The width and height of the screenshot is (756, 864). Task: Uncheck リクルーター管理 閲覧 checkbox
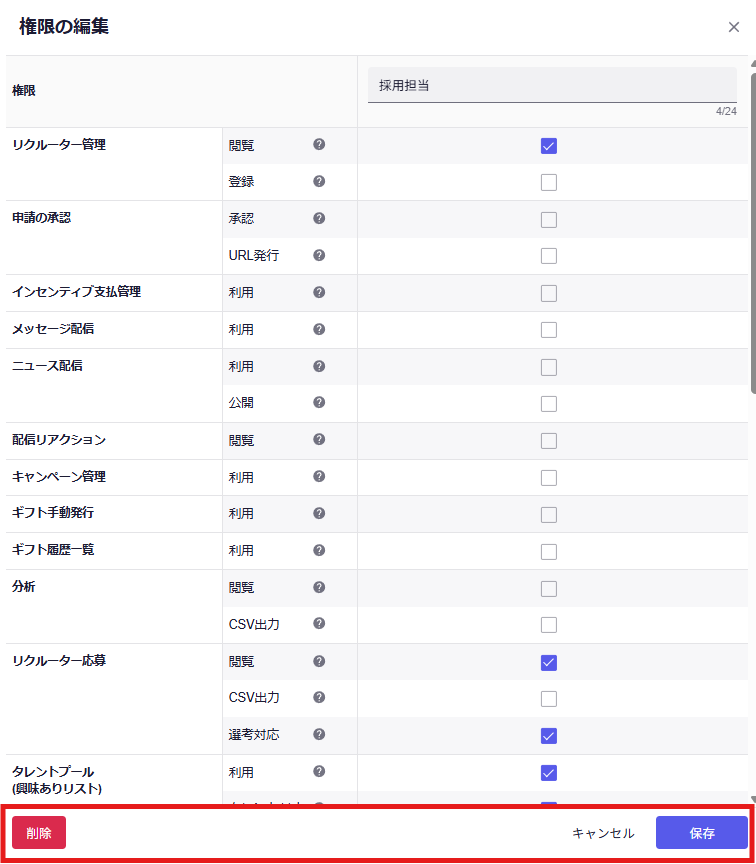pos(548,146)
